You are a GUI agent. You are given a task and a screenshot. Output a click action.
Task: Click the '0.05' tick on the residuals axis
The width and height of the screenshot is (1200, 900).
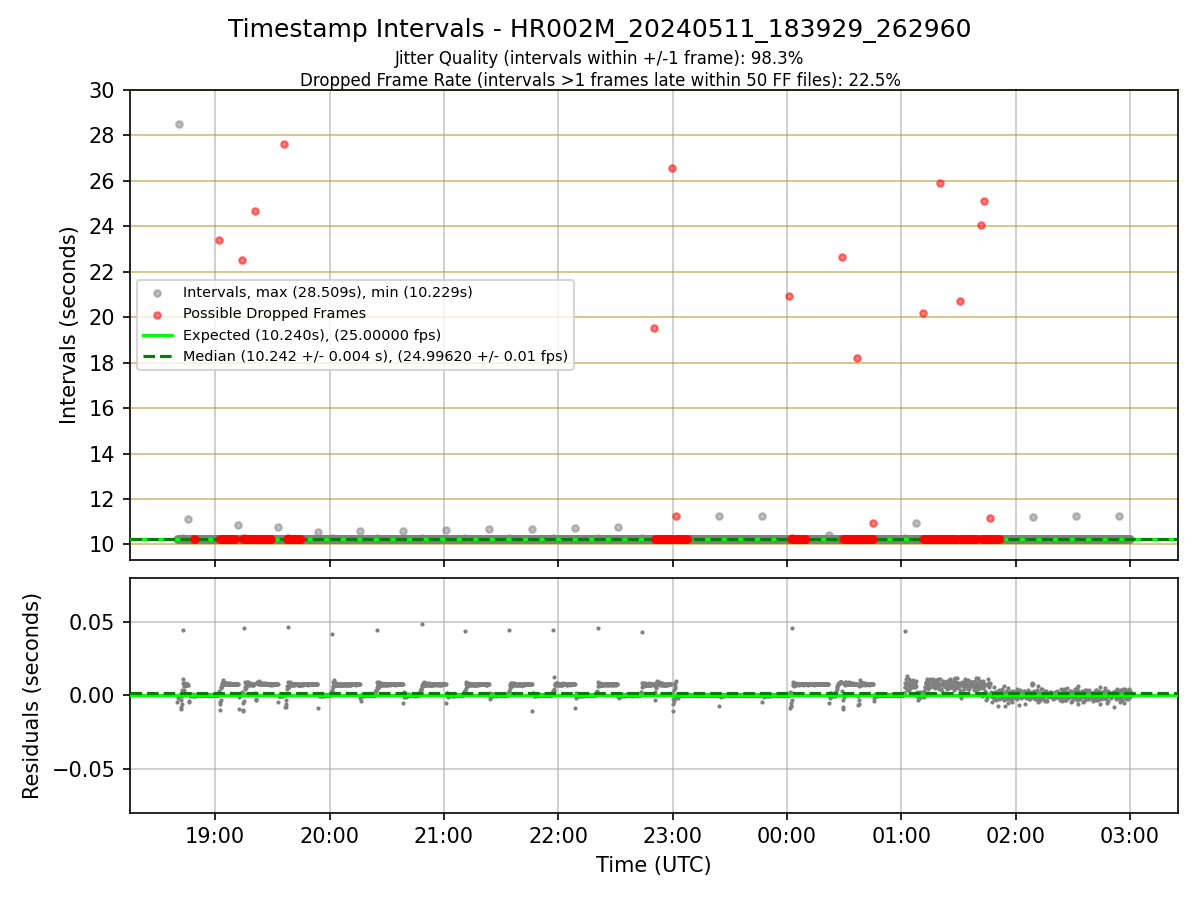(x=92, y=622)
